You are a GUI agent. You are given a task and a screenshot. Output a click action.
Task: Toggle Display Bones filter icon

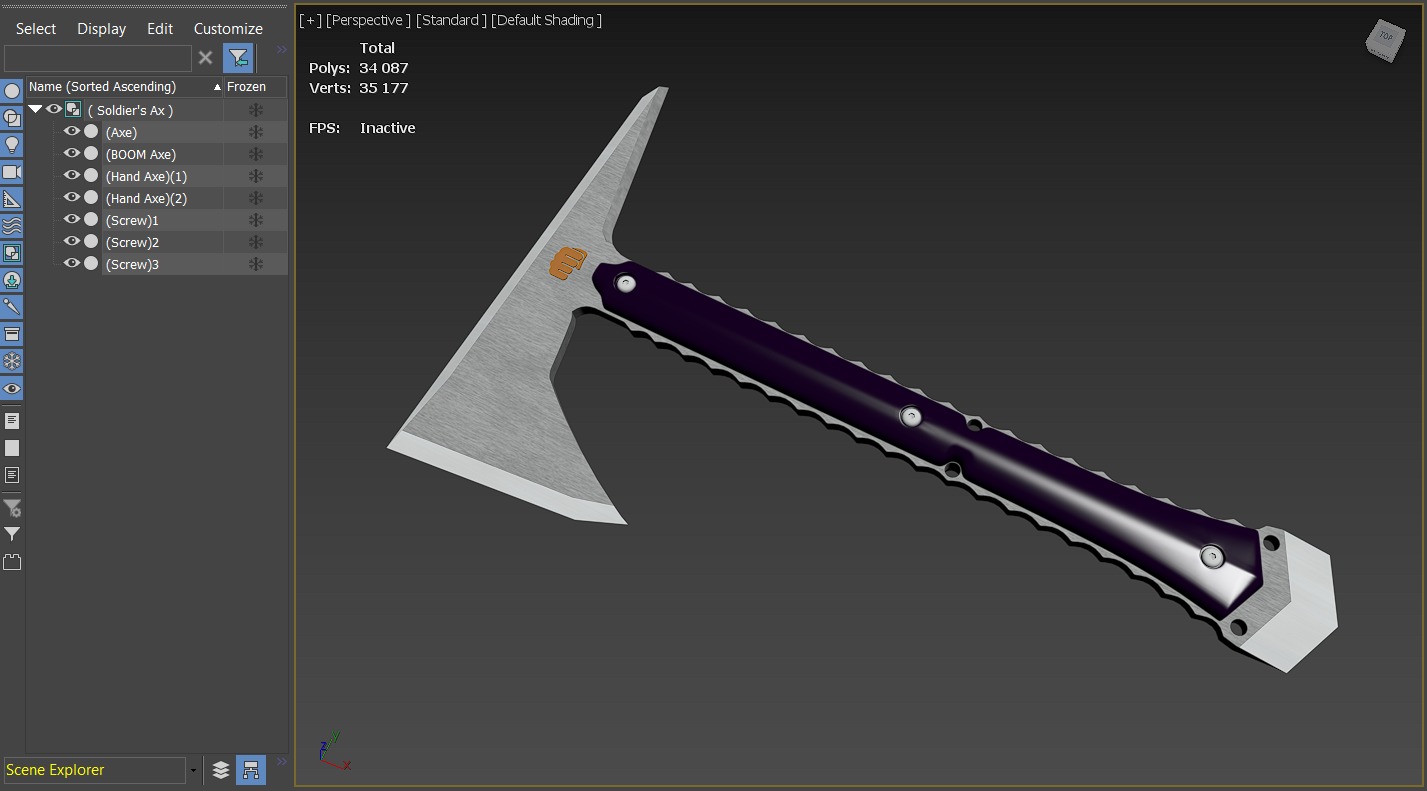coord(12,307)
